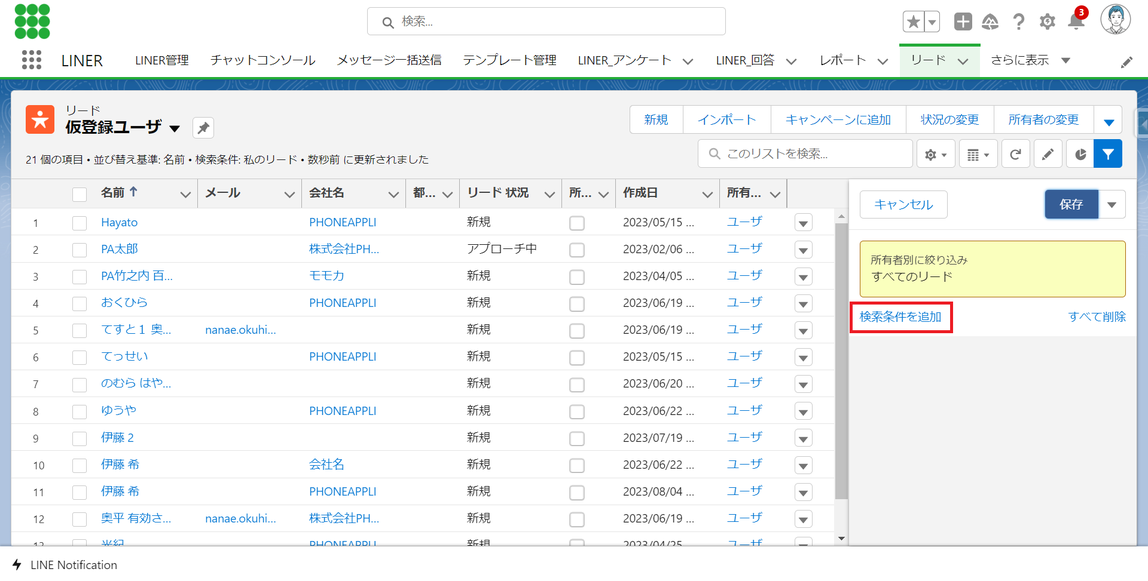Toggle the filter funnel button
Screen dimensions: 1148x581
coord(1108,154)
